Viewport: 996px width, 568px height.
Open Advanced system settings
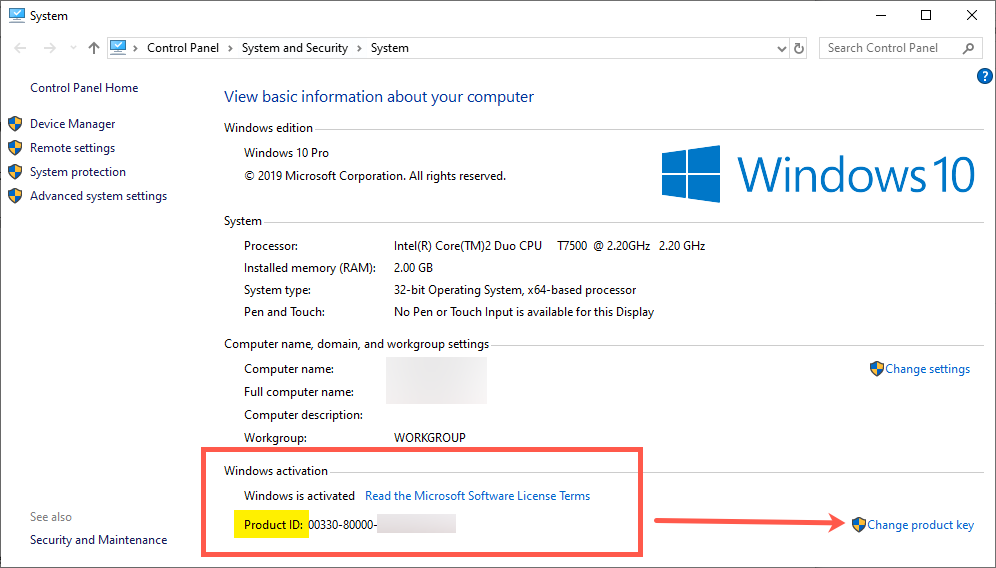click(98, 196)
